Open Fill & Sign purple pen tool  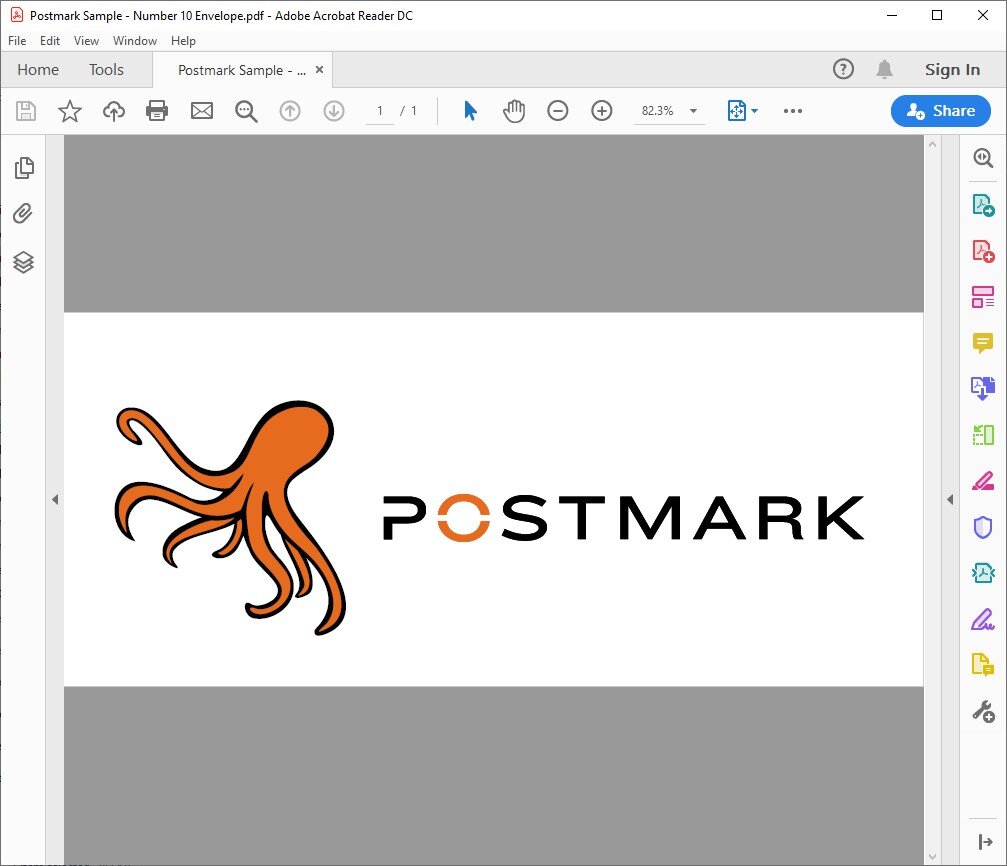click(x=983, y=619)
